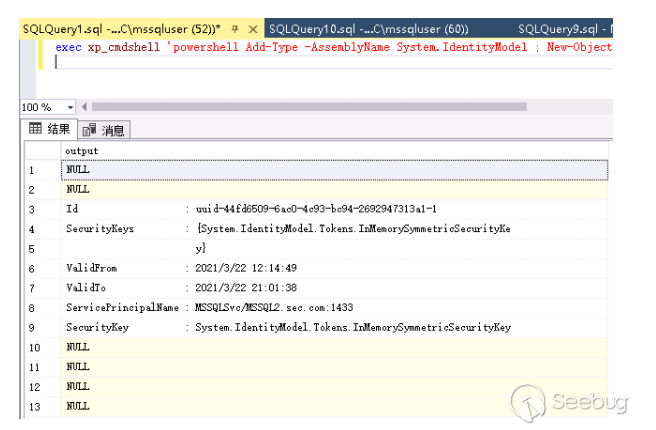Select the NULL cell in row 10
The height and width of the screenshot is (430, 656).
tap(334, 348)
